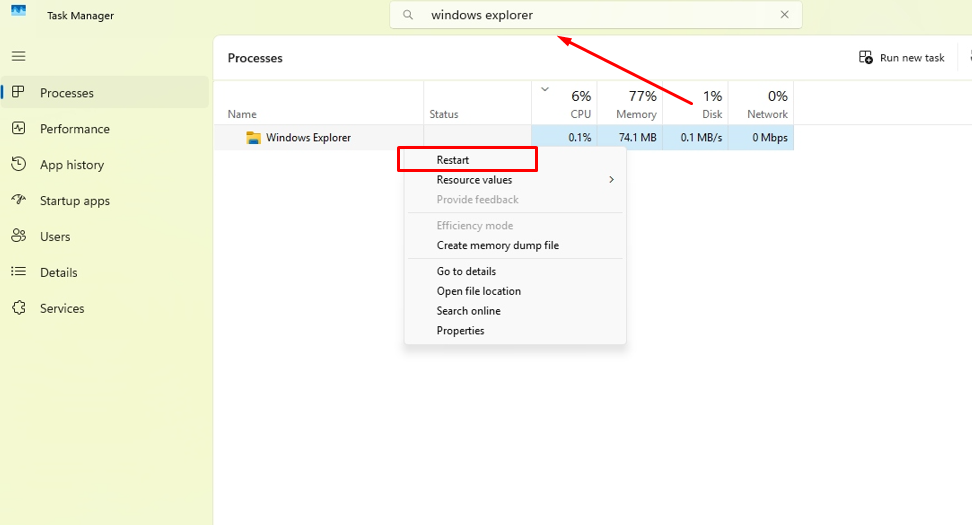Click inside the windows explorer search field
Viewport: 972px width, 525px height.
596,15
